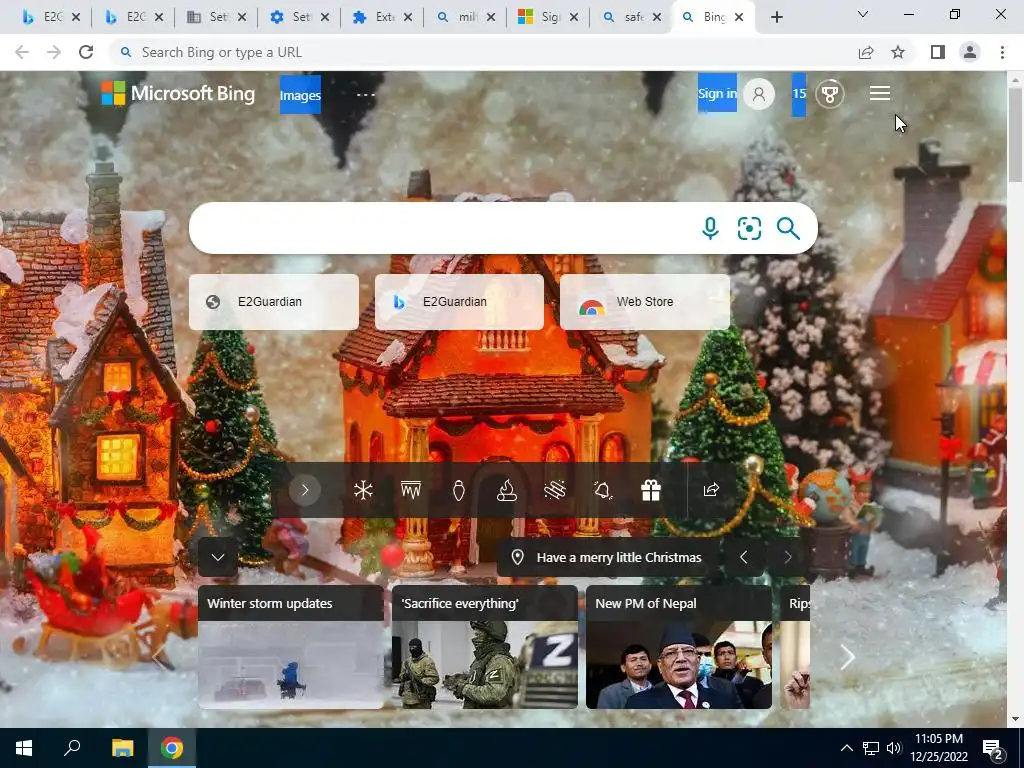Expand holiday toolbar with round arrow
This screenshot has width=1024, height=768.
click(x=304, y=490)
